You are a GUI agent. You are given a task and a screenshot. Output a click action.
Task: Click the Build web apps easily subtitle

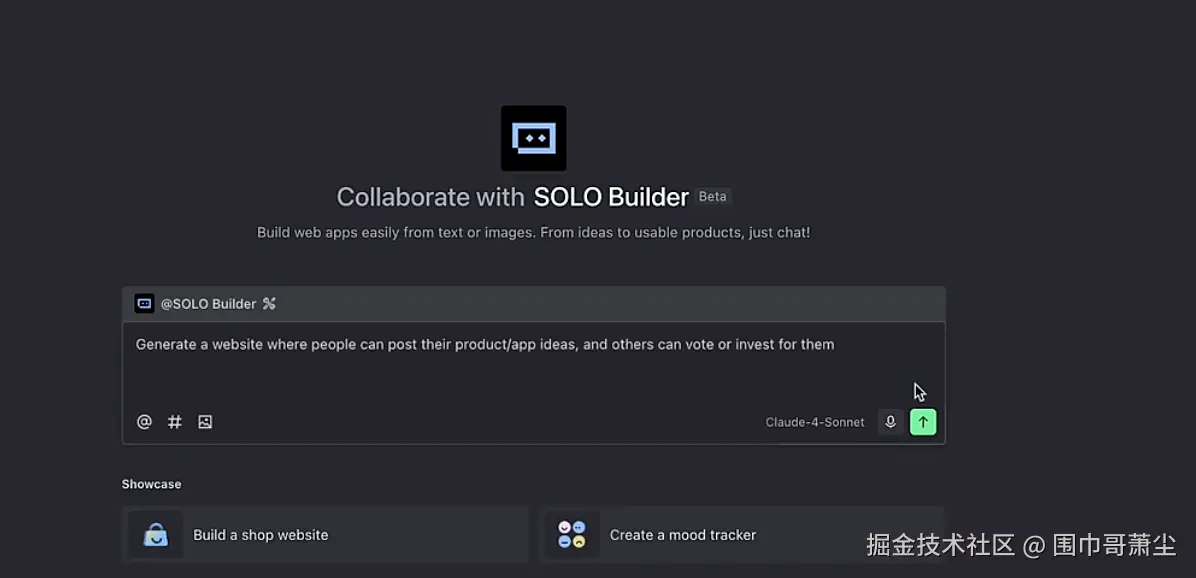(x=533, y=233)
